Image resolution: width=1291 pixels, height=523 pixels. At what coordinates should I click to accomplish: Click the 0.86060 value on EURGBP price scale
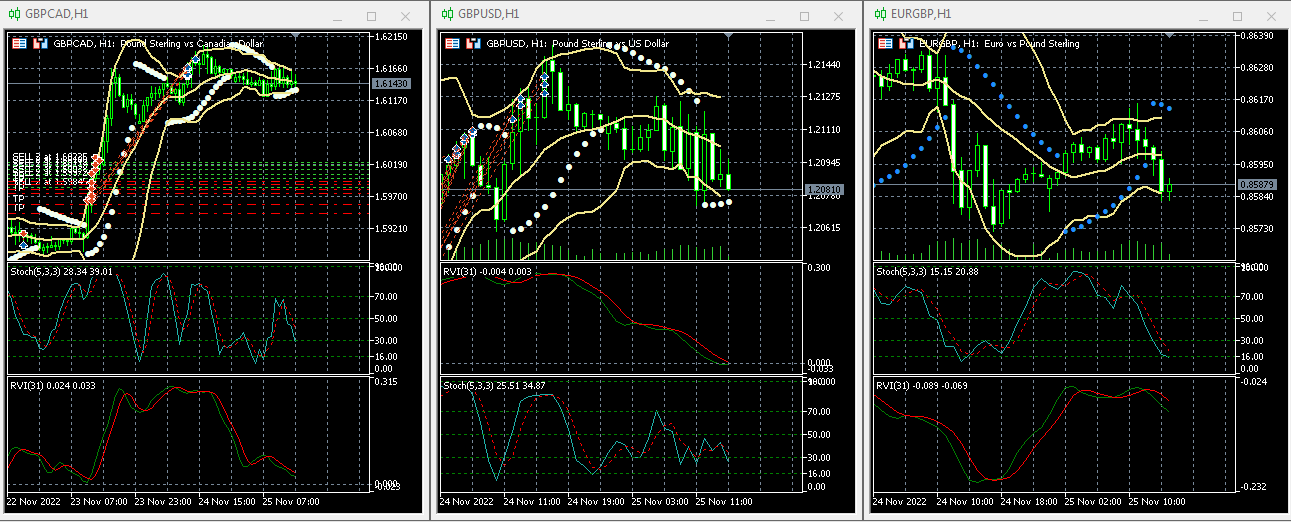pyautogui.click(x=1256, y=132)
